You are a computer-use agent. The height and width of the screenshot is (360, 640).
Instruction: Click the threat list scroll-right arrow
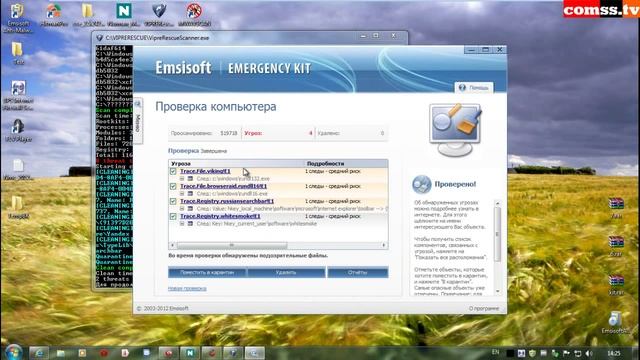pyautogui.click(x=384, y=245)
